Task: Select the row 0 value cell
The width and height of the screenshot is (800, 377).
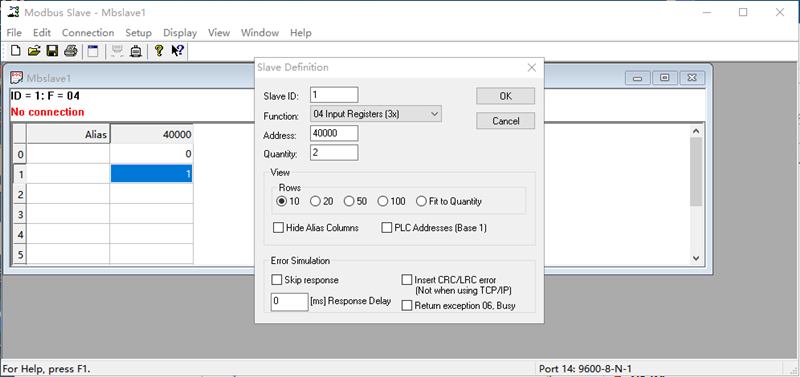Action: coord(152,154)
